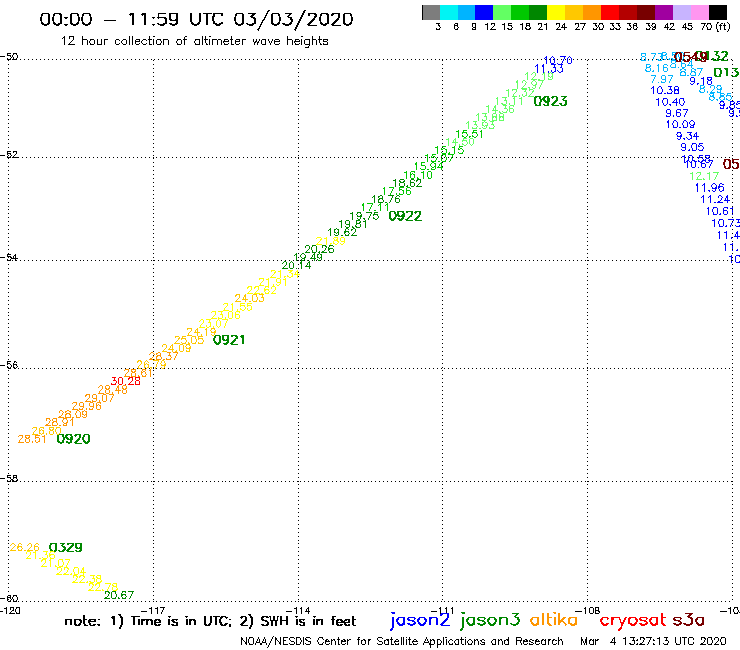Click the time stamp 0921 on the track
The width and height of the screenshot is (740, 650).
(229, 340)
